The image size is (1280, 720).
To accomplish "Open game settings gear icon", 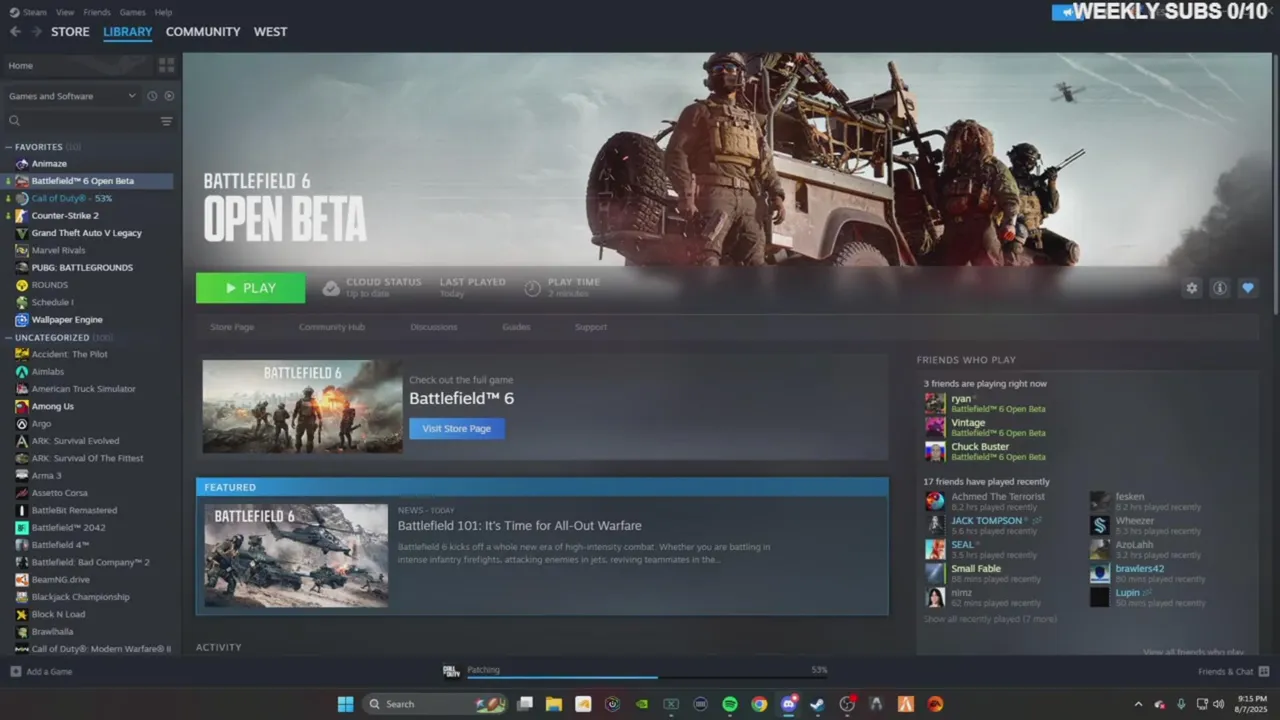I will tap(1191, 288).
